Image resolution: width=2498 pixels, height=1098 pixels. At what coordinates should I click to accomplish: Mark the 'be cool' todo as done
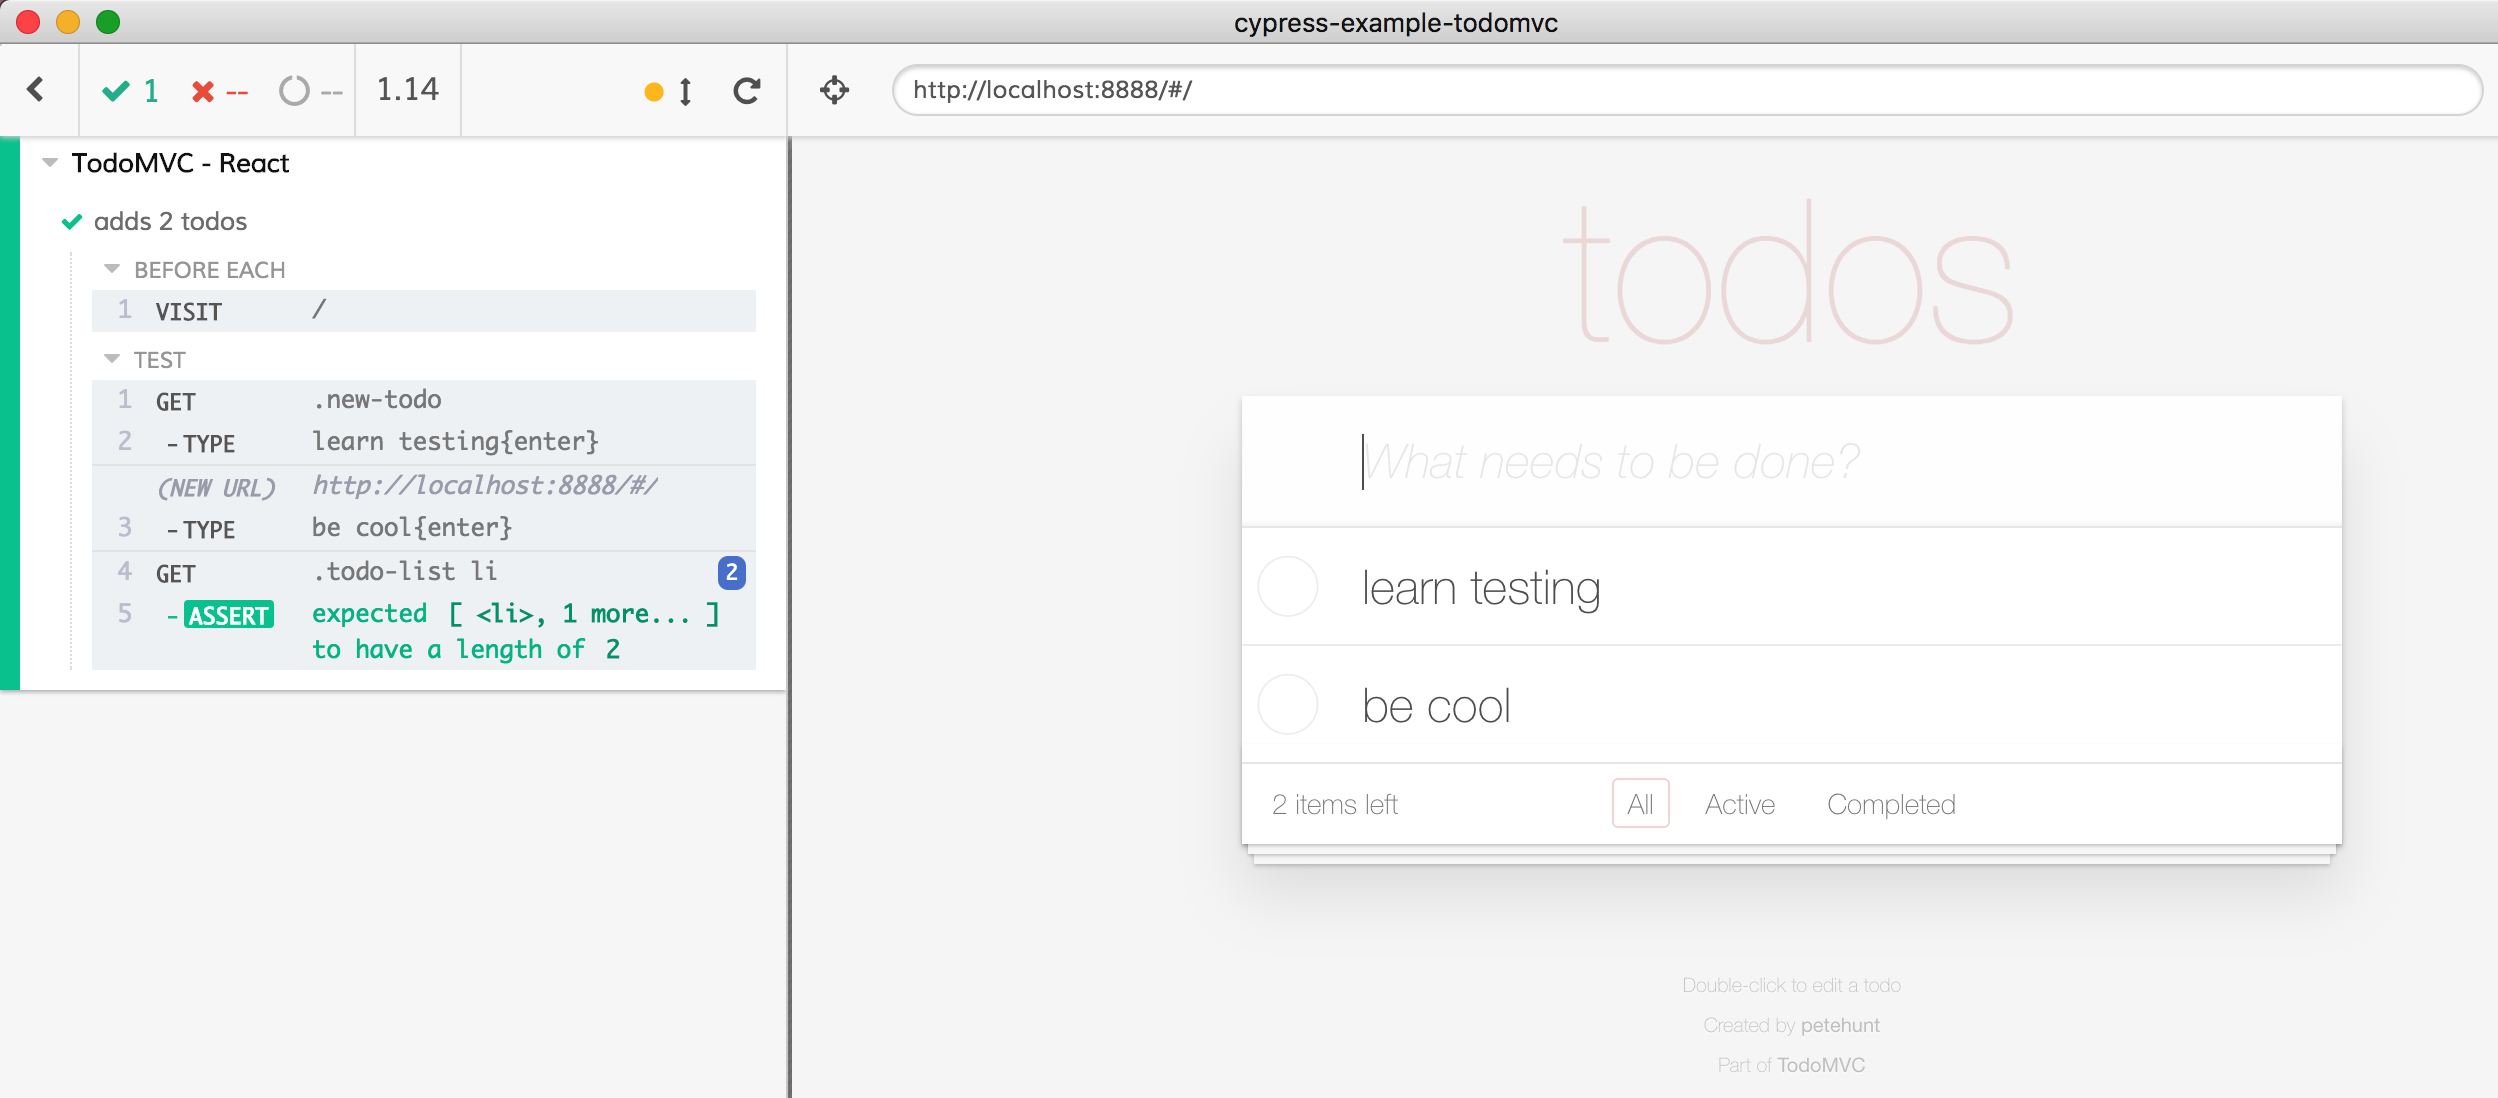(x=1288, y=705)
